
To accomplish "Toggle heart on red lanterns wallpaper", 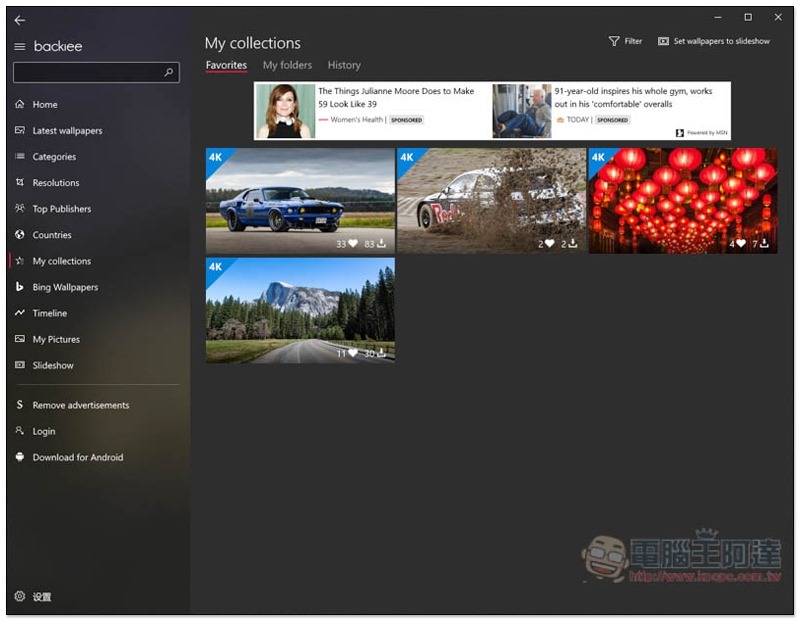I will [x=740, y=243].
